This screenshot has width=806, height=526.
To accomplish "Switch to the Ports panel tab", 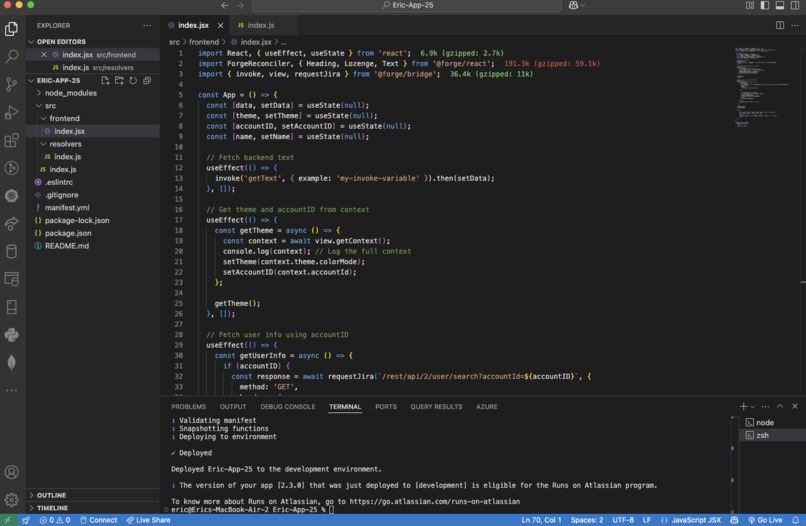I will pos(386,406).
